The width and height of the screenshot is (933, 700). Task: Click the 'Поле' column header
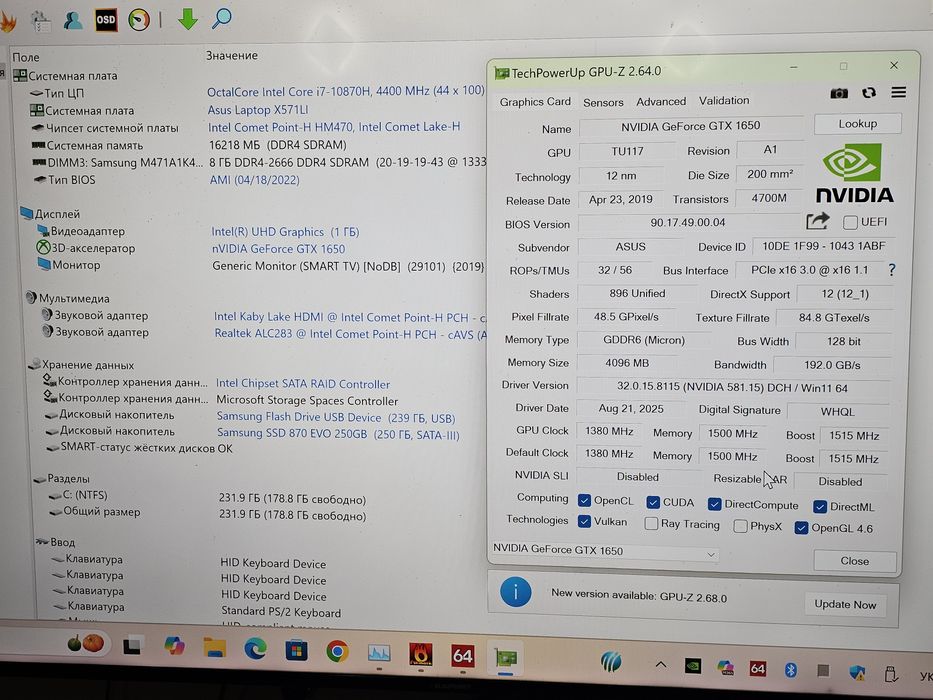tap(26, 57)
